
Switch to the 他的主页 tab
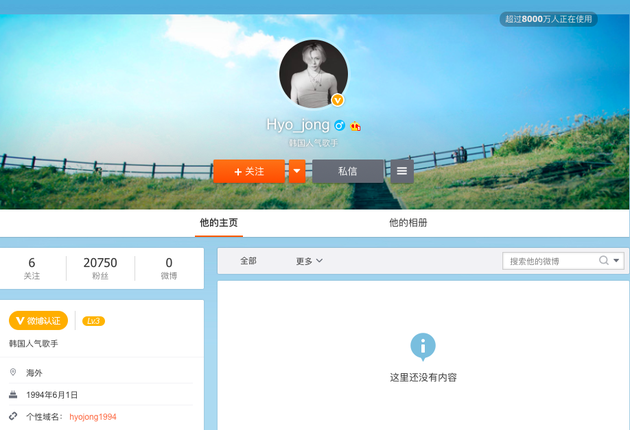(218, 223)
